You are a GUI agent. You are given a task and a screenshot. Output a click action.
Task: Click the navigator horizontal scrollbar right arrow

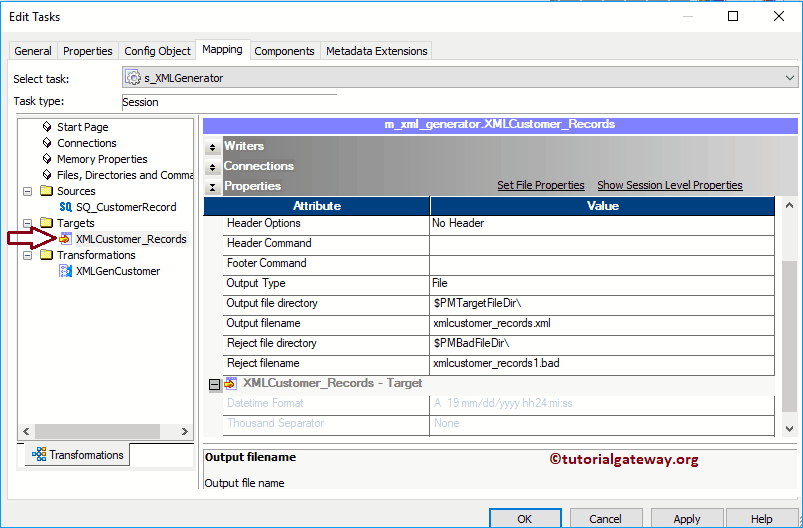(x=184, y=431)
